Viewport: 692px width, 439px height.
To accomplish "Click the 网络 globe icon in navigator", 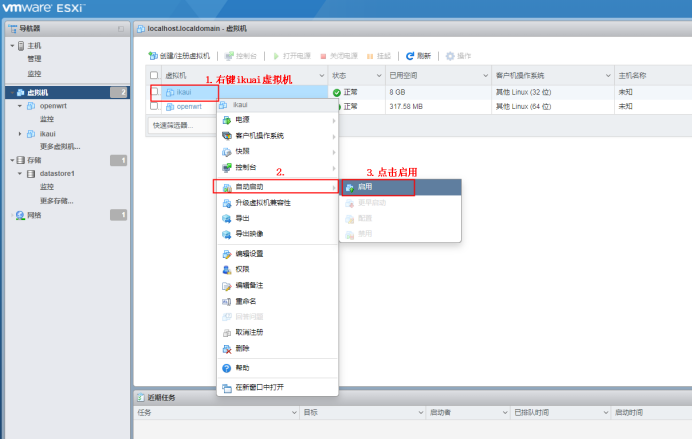I will click(20, 215).
